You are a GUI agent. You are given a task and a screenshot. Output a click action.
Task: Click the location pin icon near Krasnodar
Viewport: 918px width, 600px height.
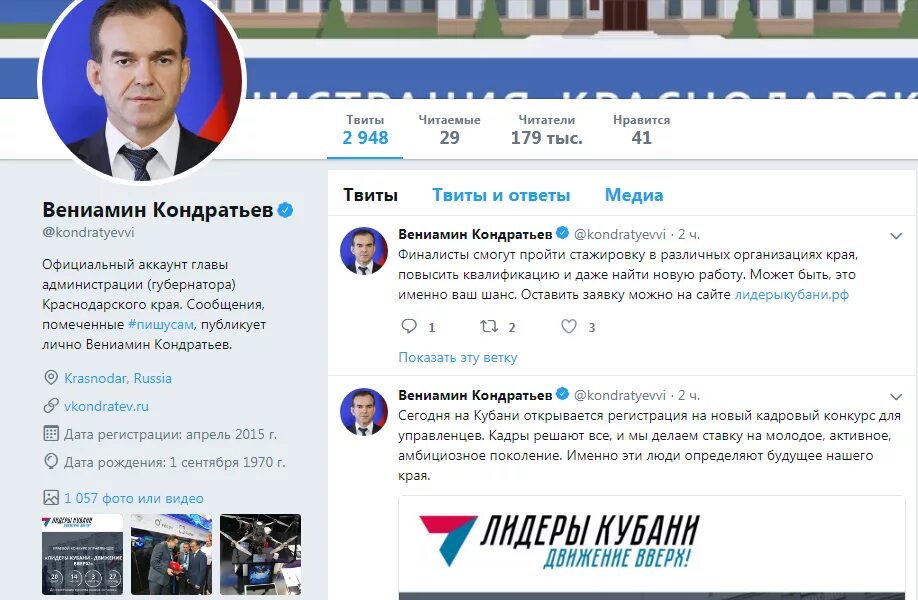click(51, 378)
